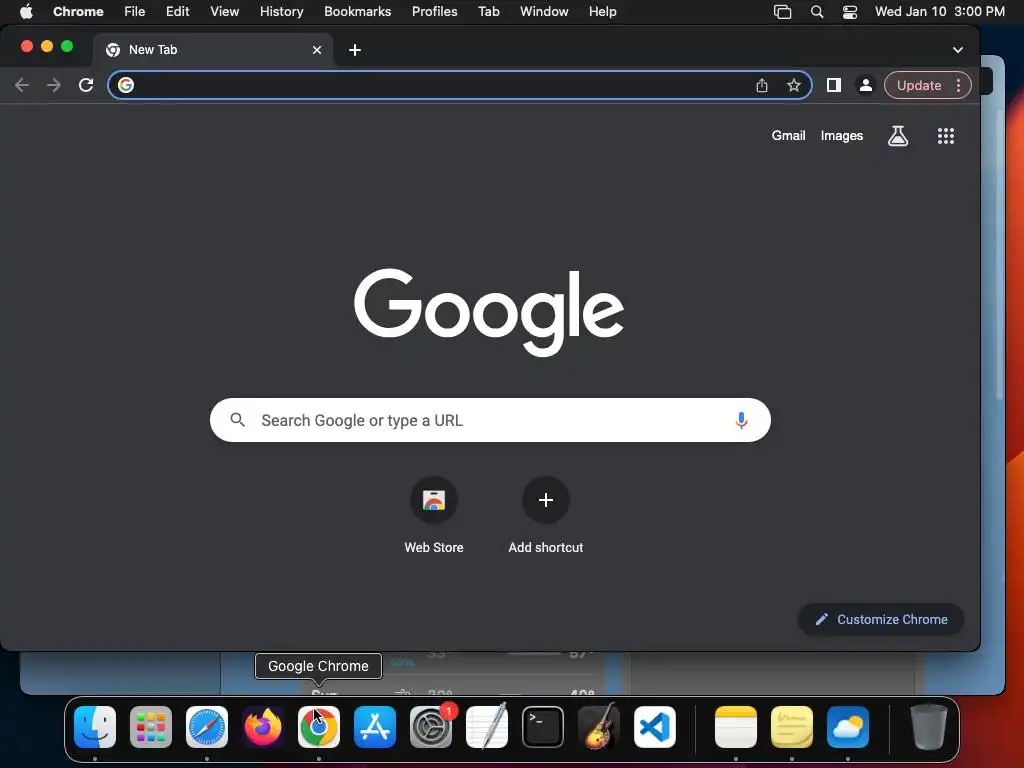Open Weather from the Dock
The image size is (1024, 768).
tap(848, 727)
